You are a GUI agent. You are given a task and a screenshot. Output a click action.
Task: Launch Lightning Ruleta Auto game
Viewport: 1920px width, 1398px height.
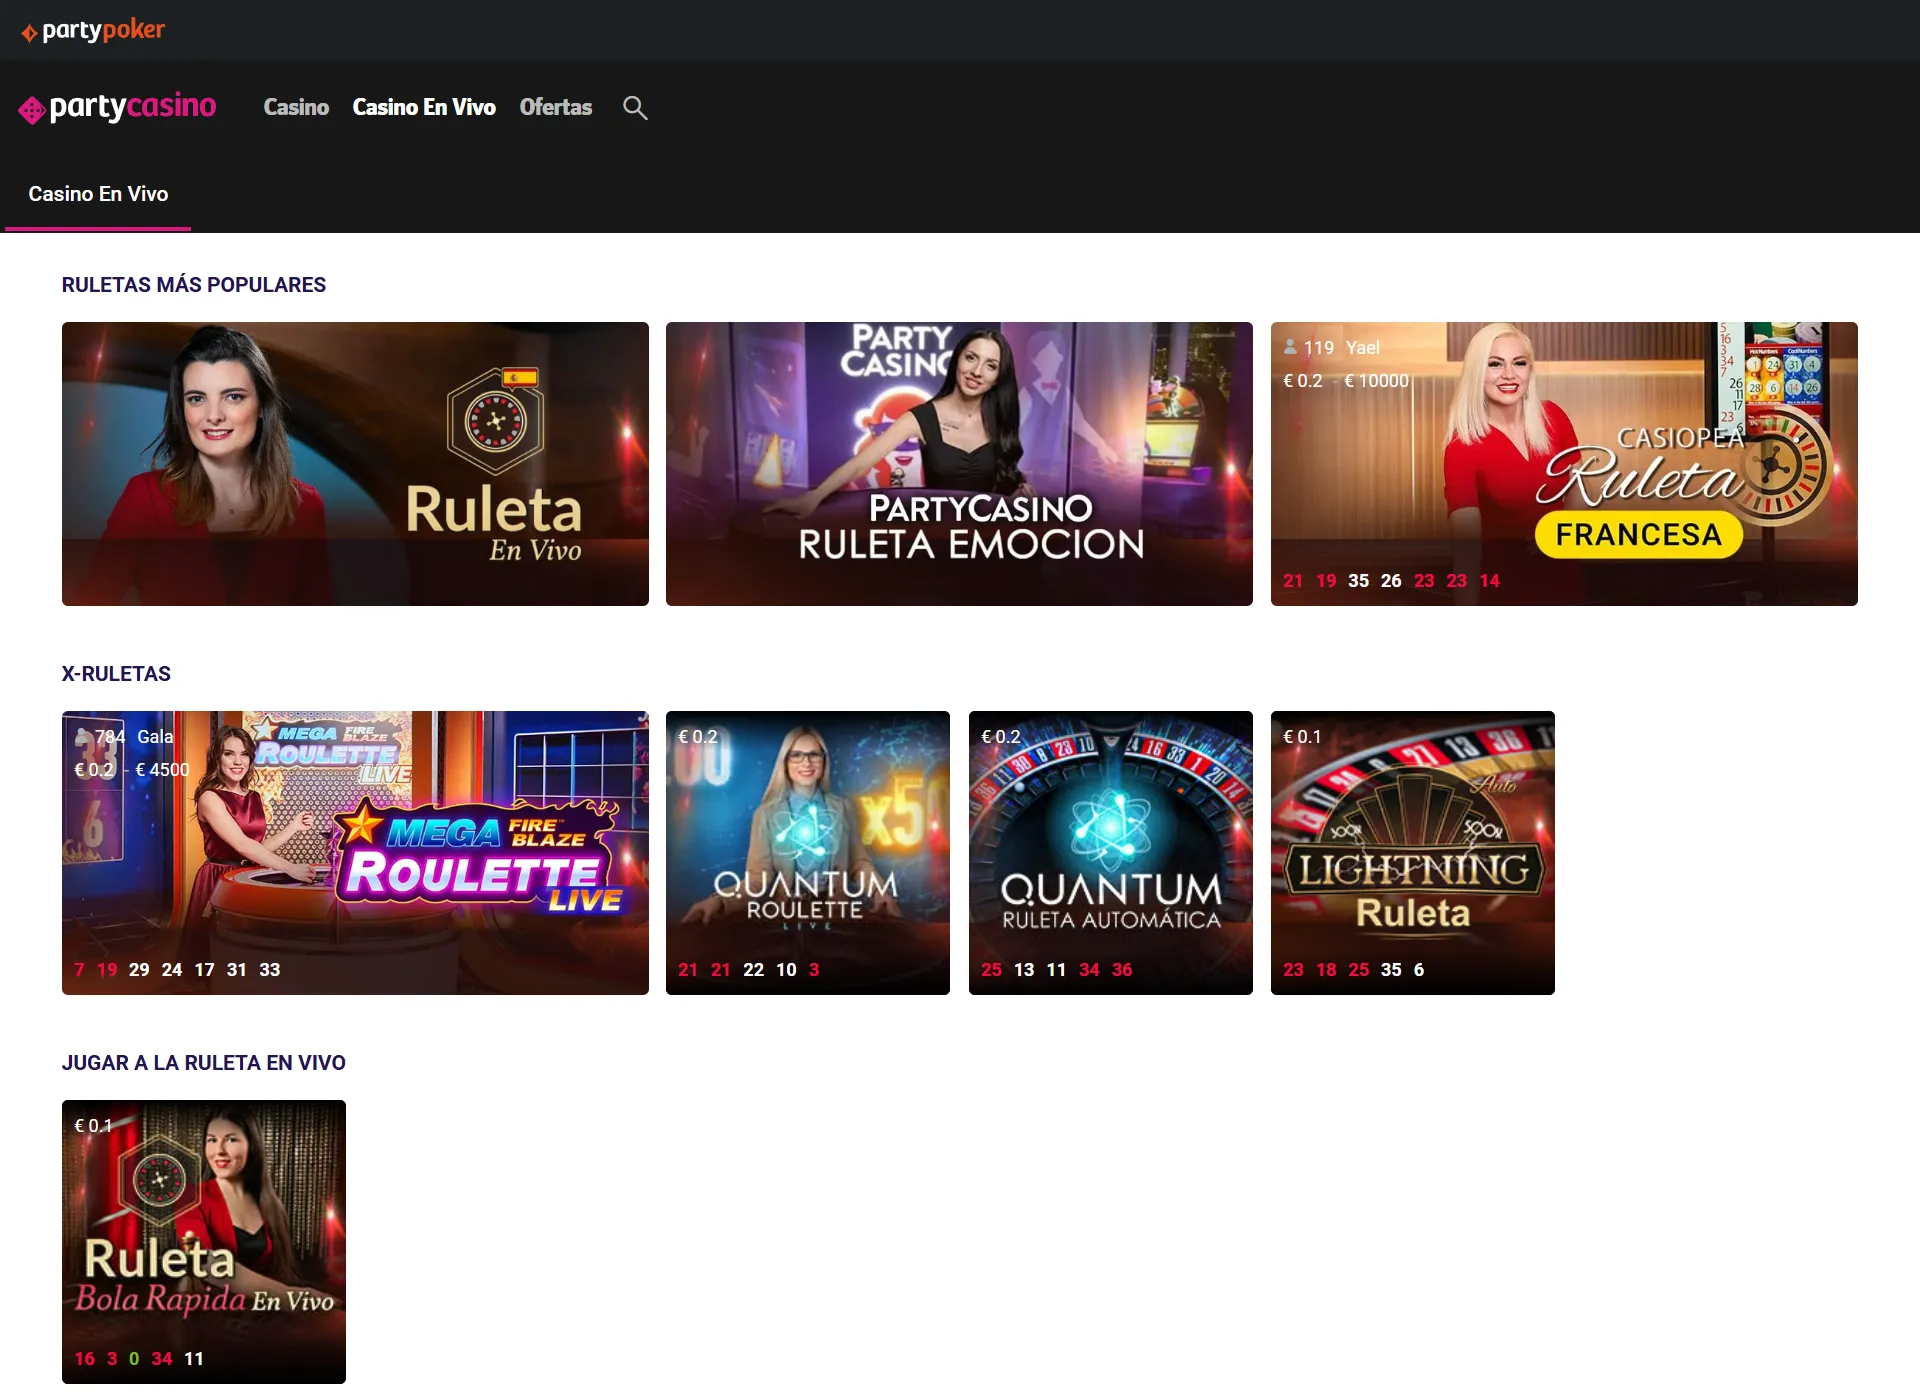point(1413,853)
